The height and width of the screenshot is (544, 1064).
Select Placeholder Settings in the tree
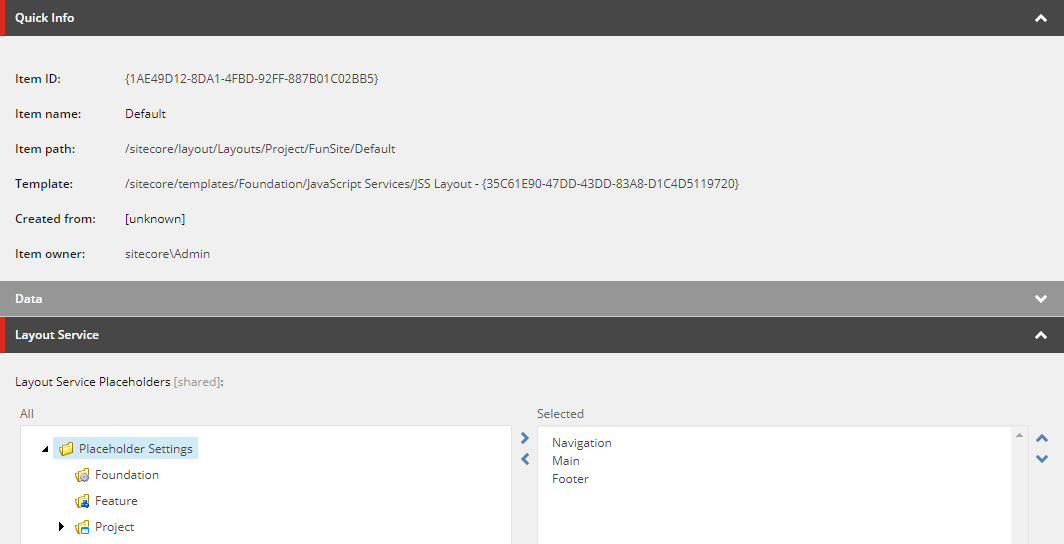(135, 449)
